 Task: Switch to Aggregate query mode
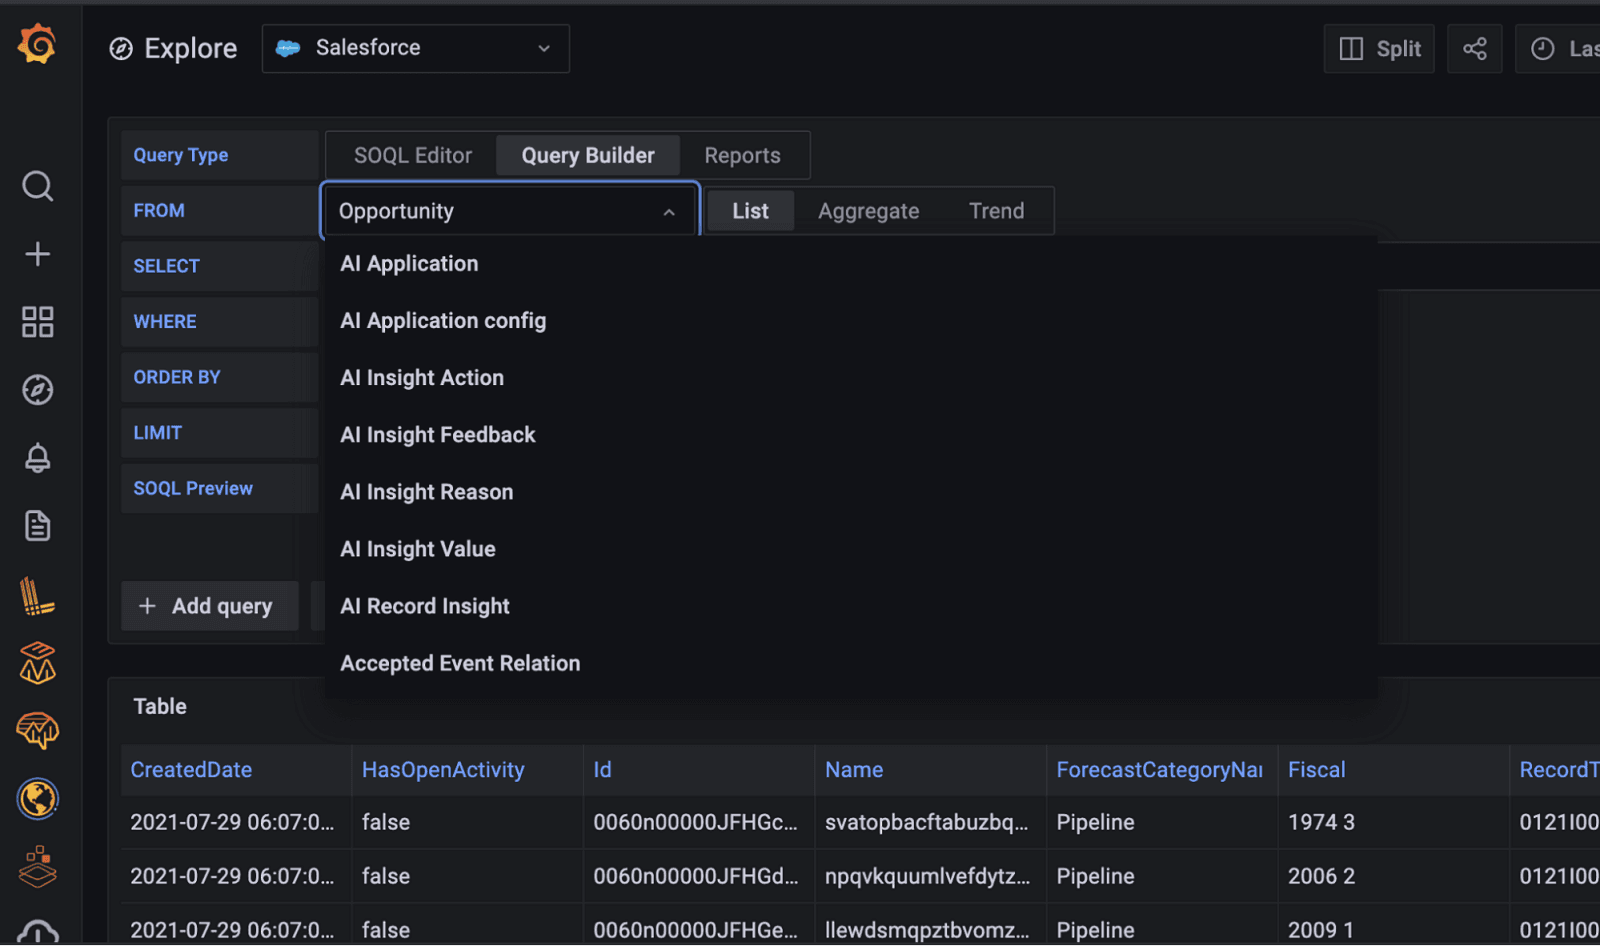[x=868, y=211]
